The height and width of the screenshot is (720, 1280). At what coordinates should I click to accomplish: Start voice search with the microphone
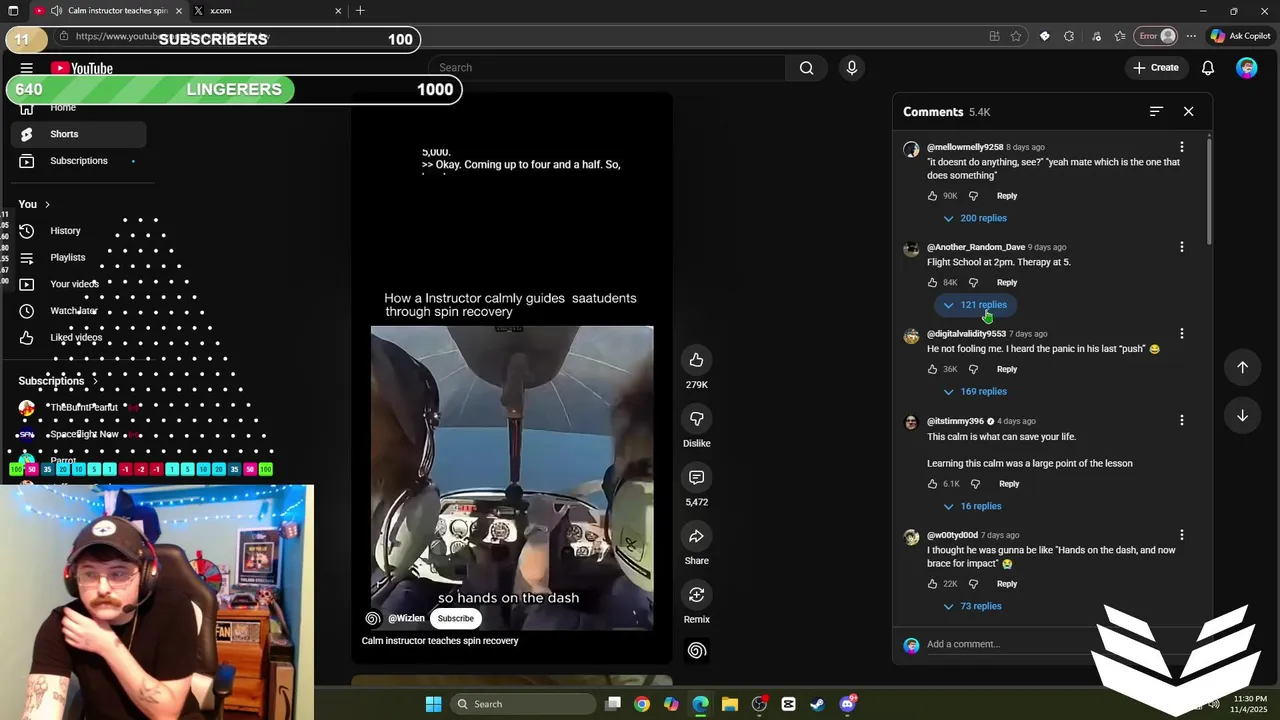852,68
